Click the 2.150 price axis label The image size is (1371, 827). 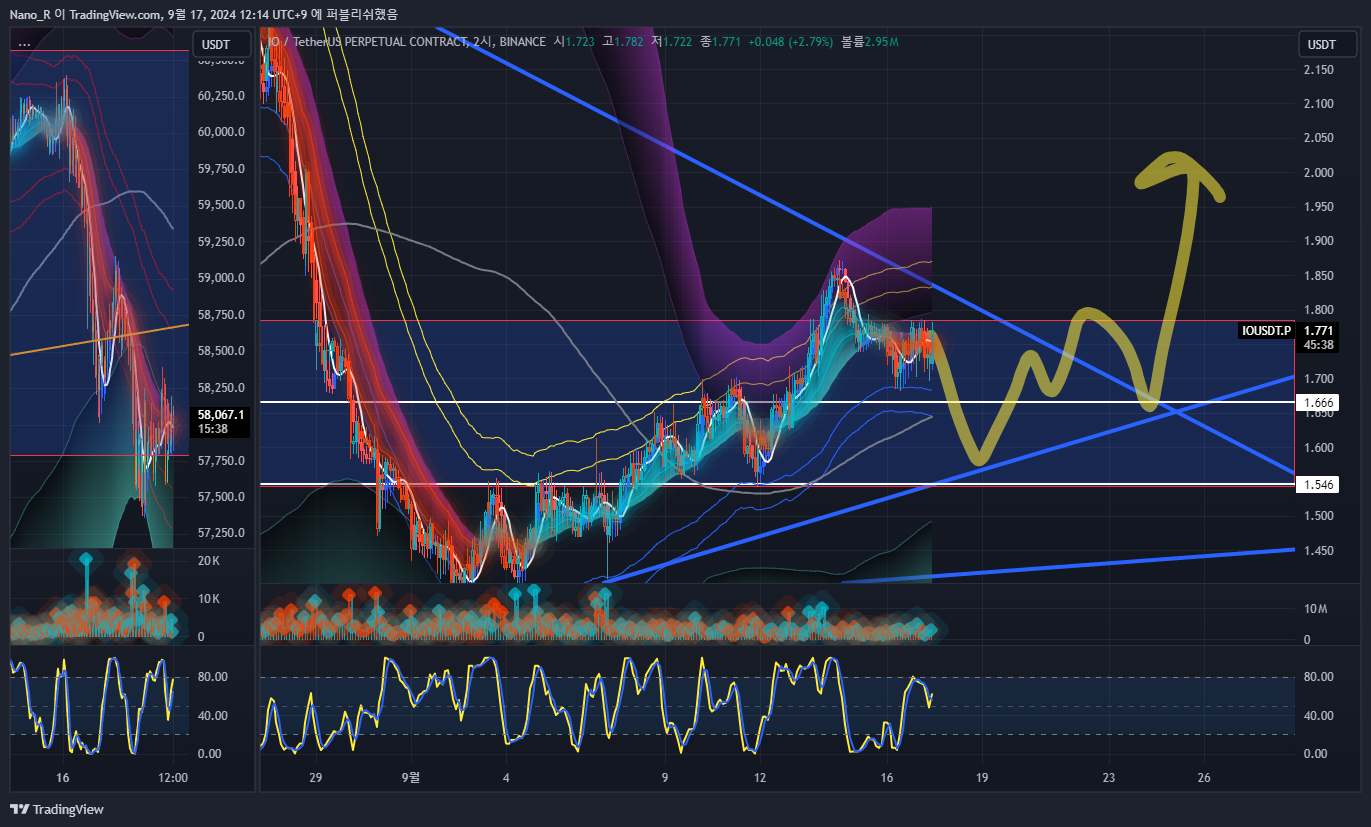point(1319,70)
